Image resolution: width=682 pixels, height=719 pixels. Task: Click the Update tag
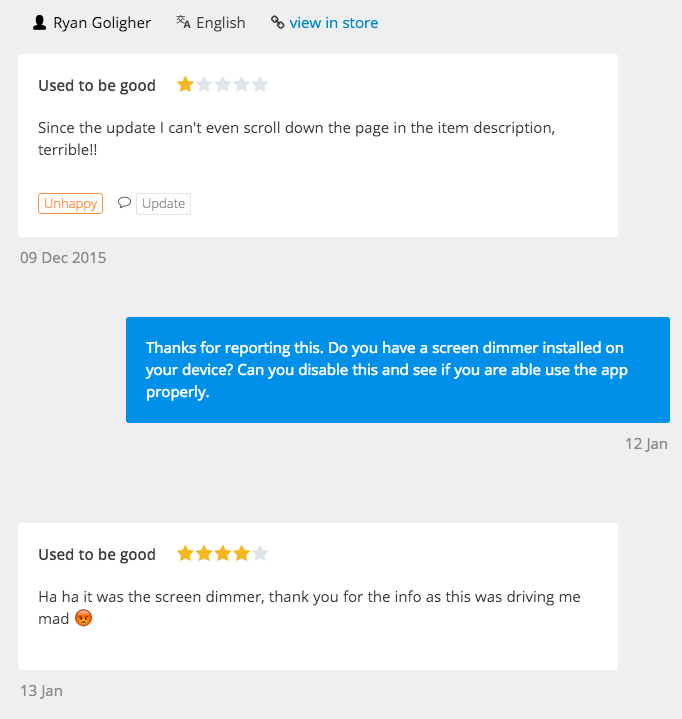(163, 203)
